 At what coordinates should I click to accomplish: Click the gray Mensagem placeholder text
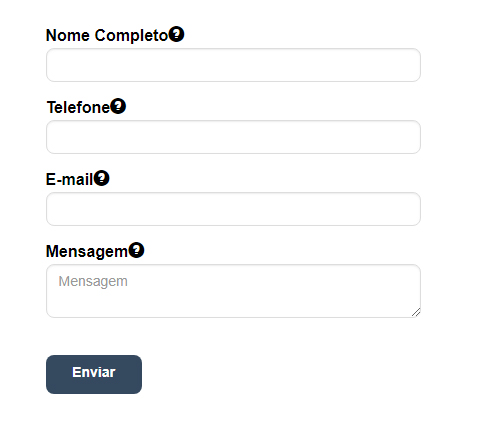tap(93, 281)
